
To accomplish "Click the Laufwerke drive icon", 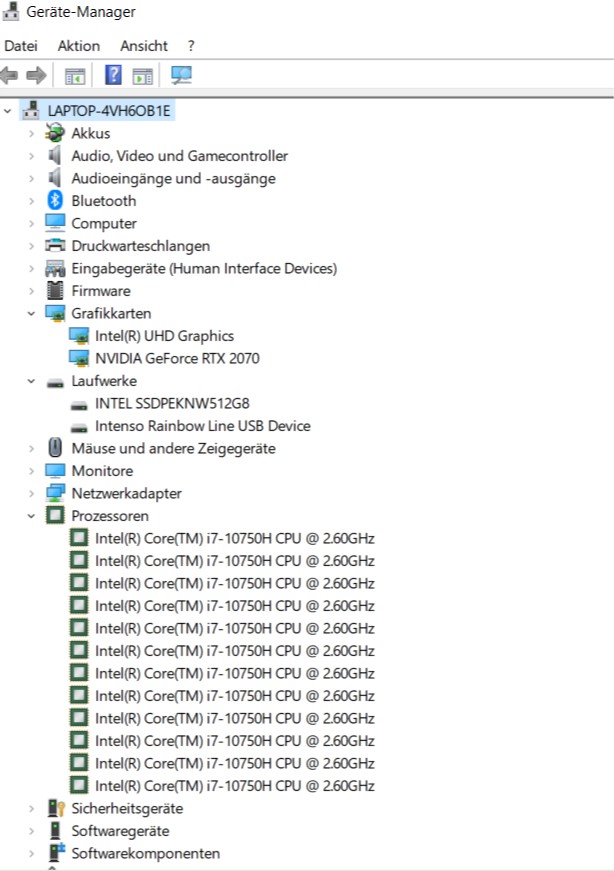I will point(54,382).
